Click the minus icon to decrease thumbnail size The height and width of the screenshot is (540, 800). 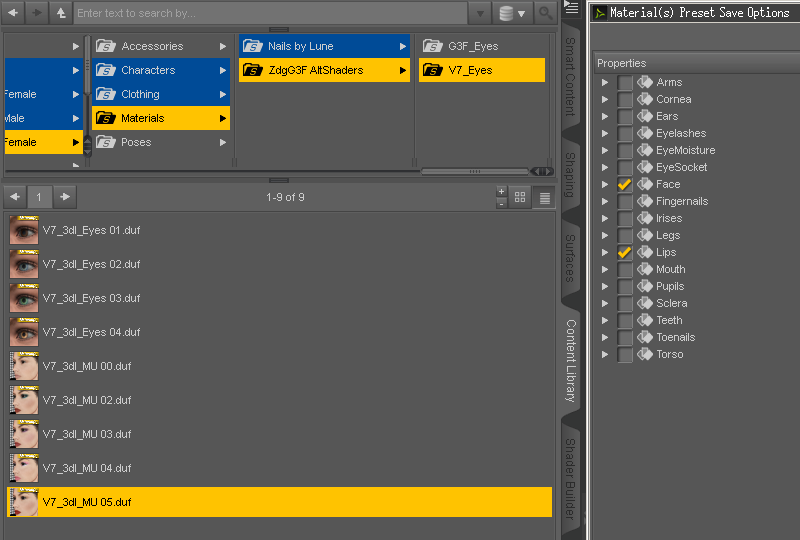[502, 204]
